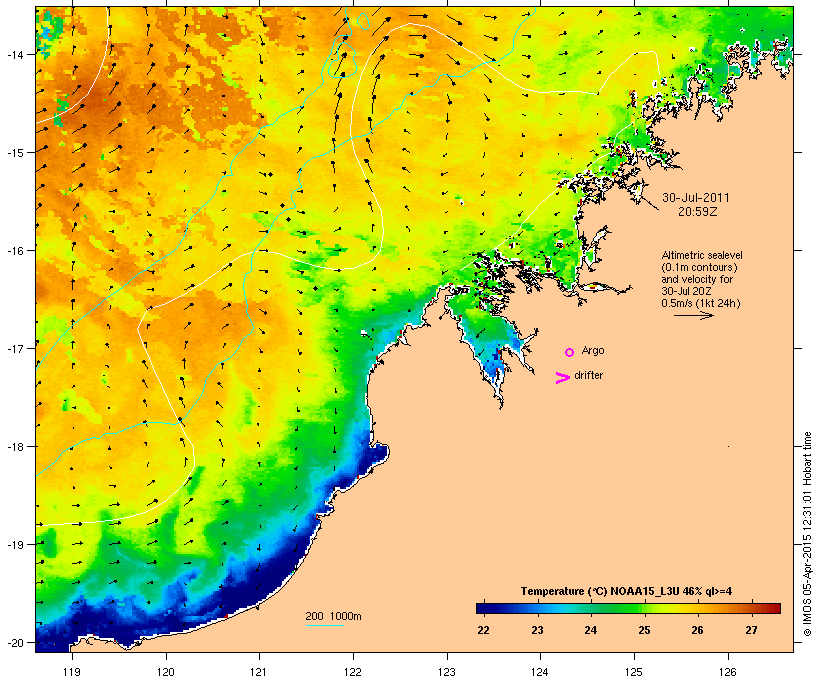Viewport: 820px width, 680px height.
Task: Click the latitude axis label -15
Action: (x=15, y=152)
